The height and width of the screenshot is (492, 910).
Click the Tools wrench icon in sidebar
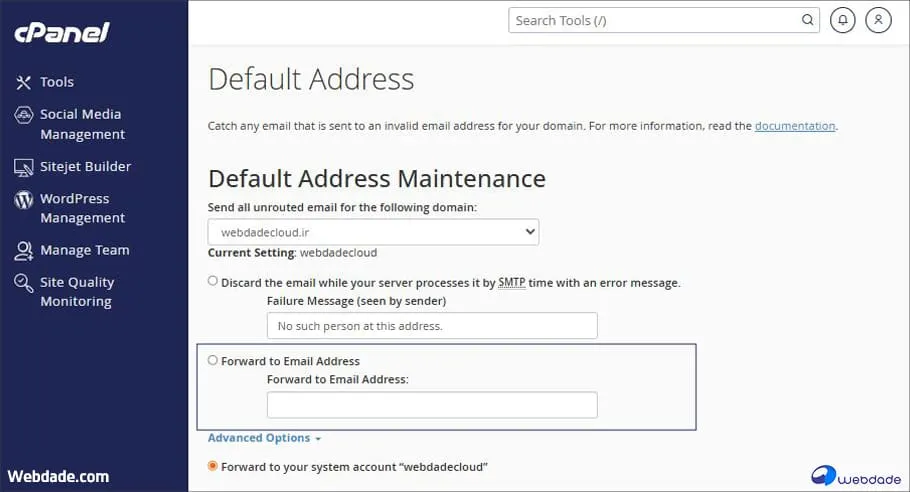pos(24,82)
